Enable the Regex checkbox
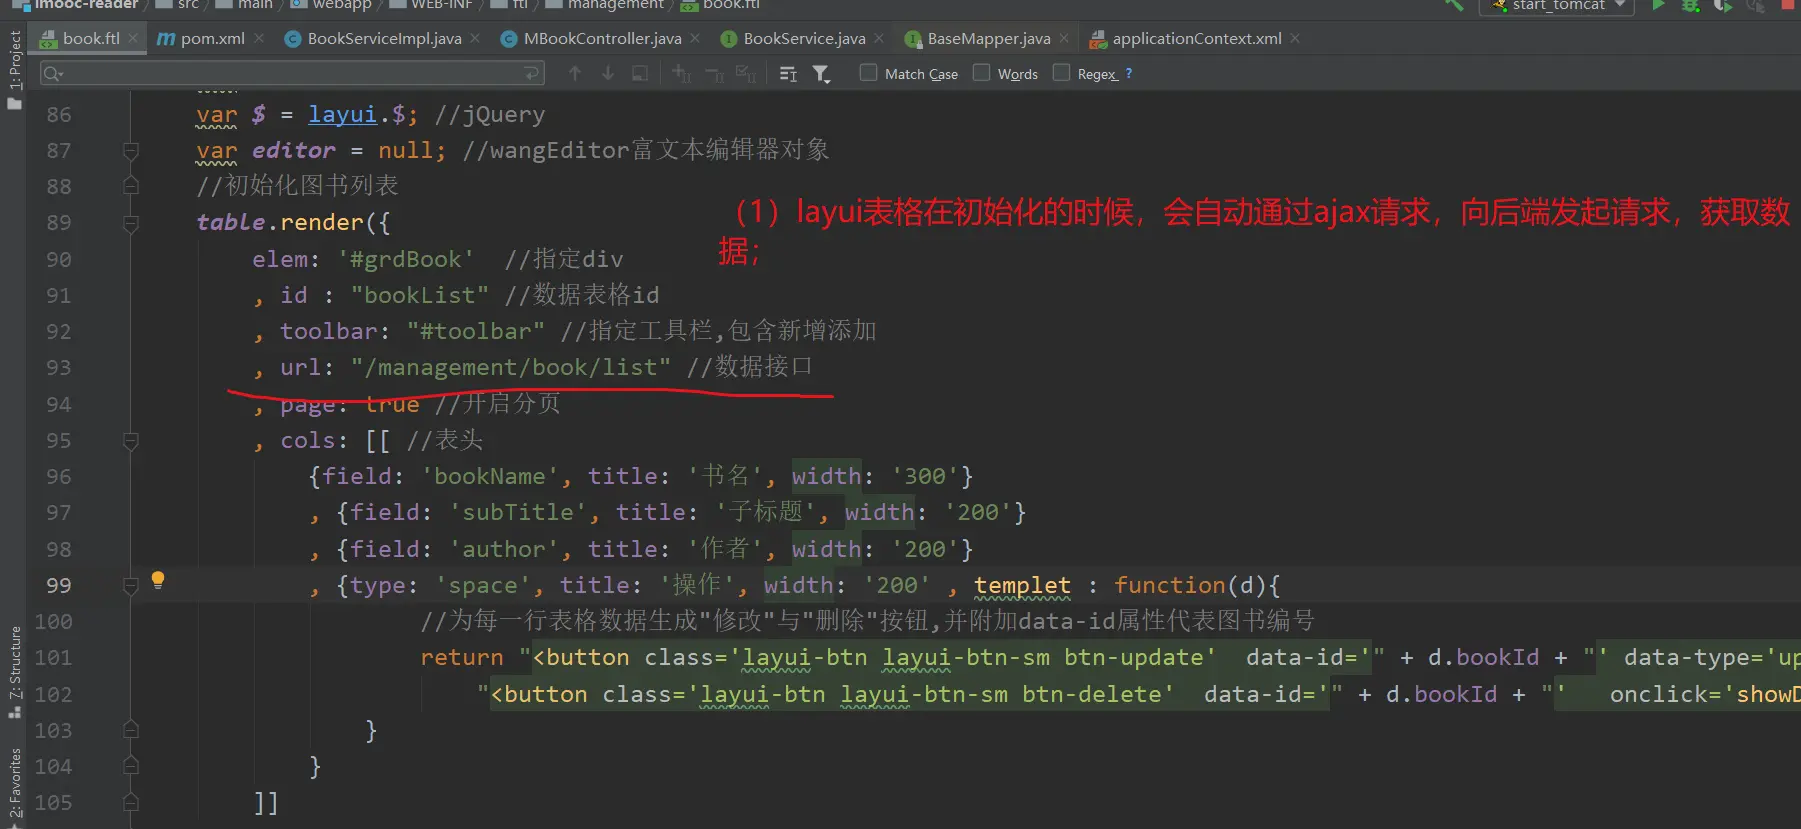 tap(1061, 72)
